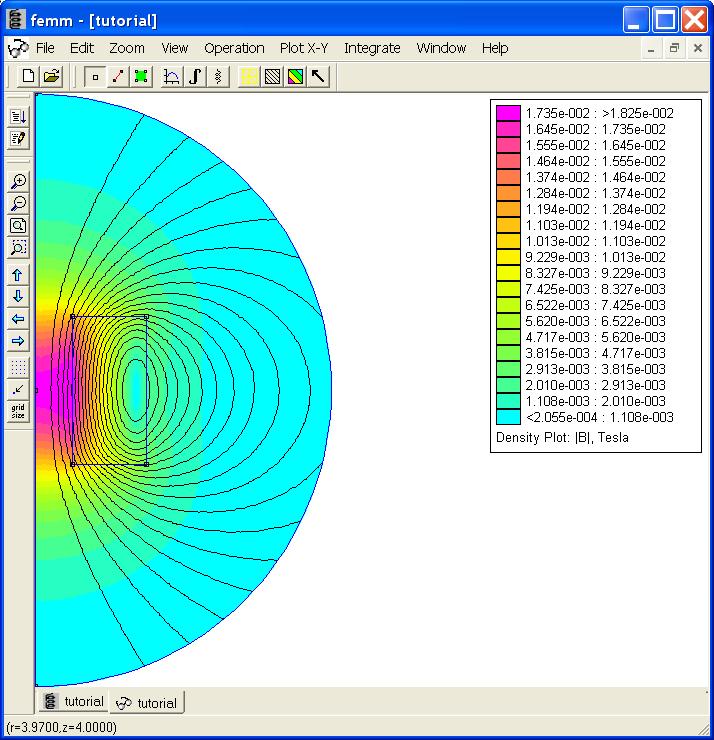
Task: Click the notepad pencil icon in sidebar
Action: coord(18,139)
